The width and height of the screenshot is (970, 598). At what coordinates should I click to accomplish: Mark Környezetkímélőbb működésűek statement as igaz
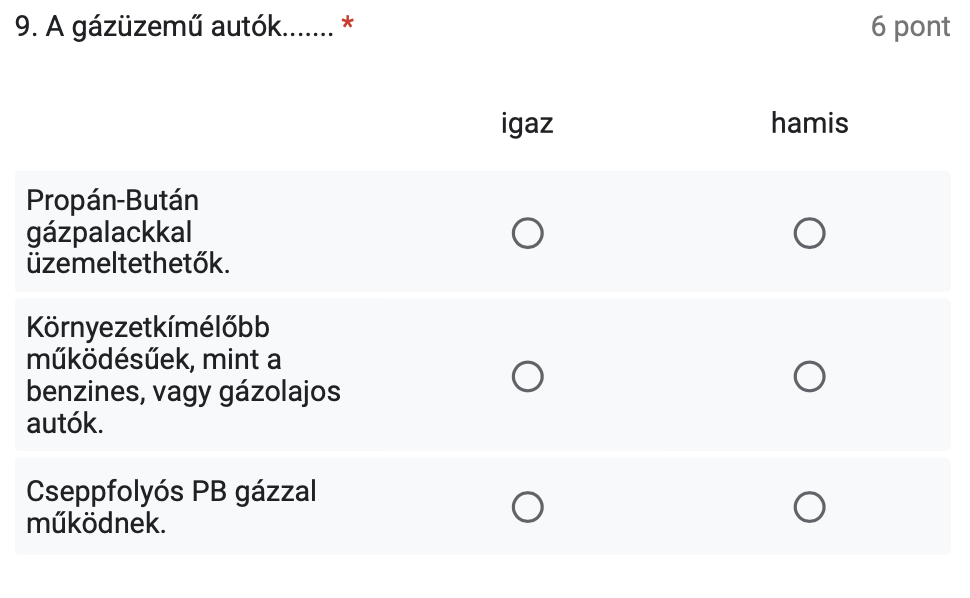pyautogui.click(x=527, y=377)
